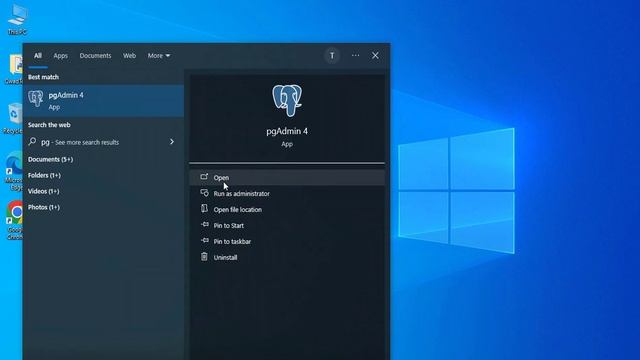640x360 pixels.
Task: Pin pgAdmin 4 to taskbar
Action: point(287,241)
